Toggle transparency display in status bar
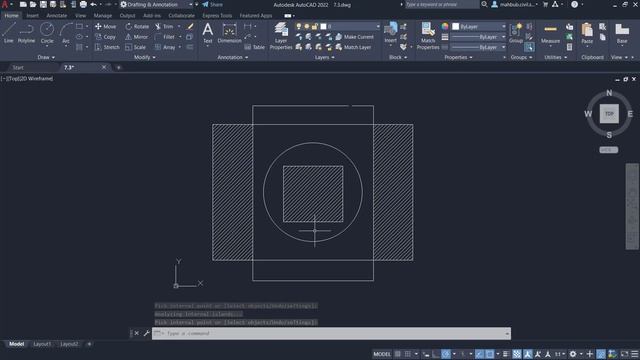Image resolution: width=640 pixels, height=360 pixels. (517, 354)
